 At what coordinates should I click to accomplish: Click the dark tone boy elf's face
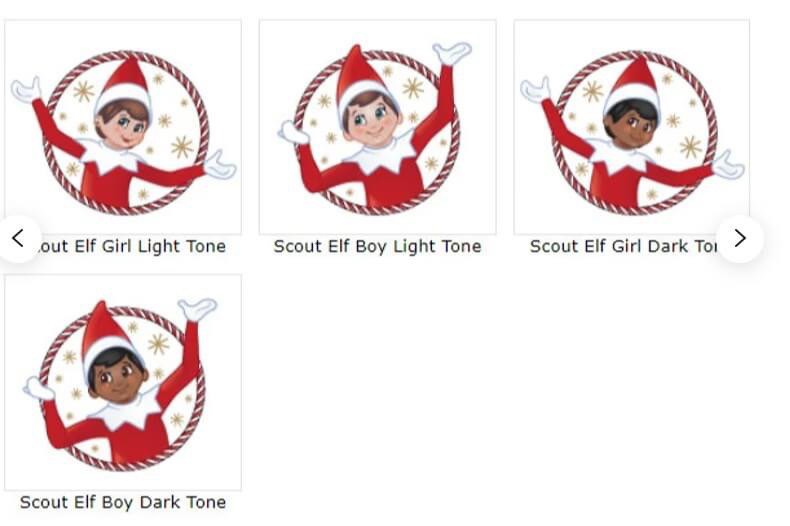117,376
